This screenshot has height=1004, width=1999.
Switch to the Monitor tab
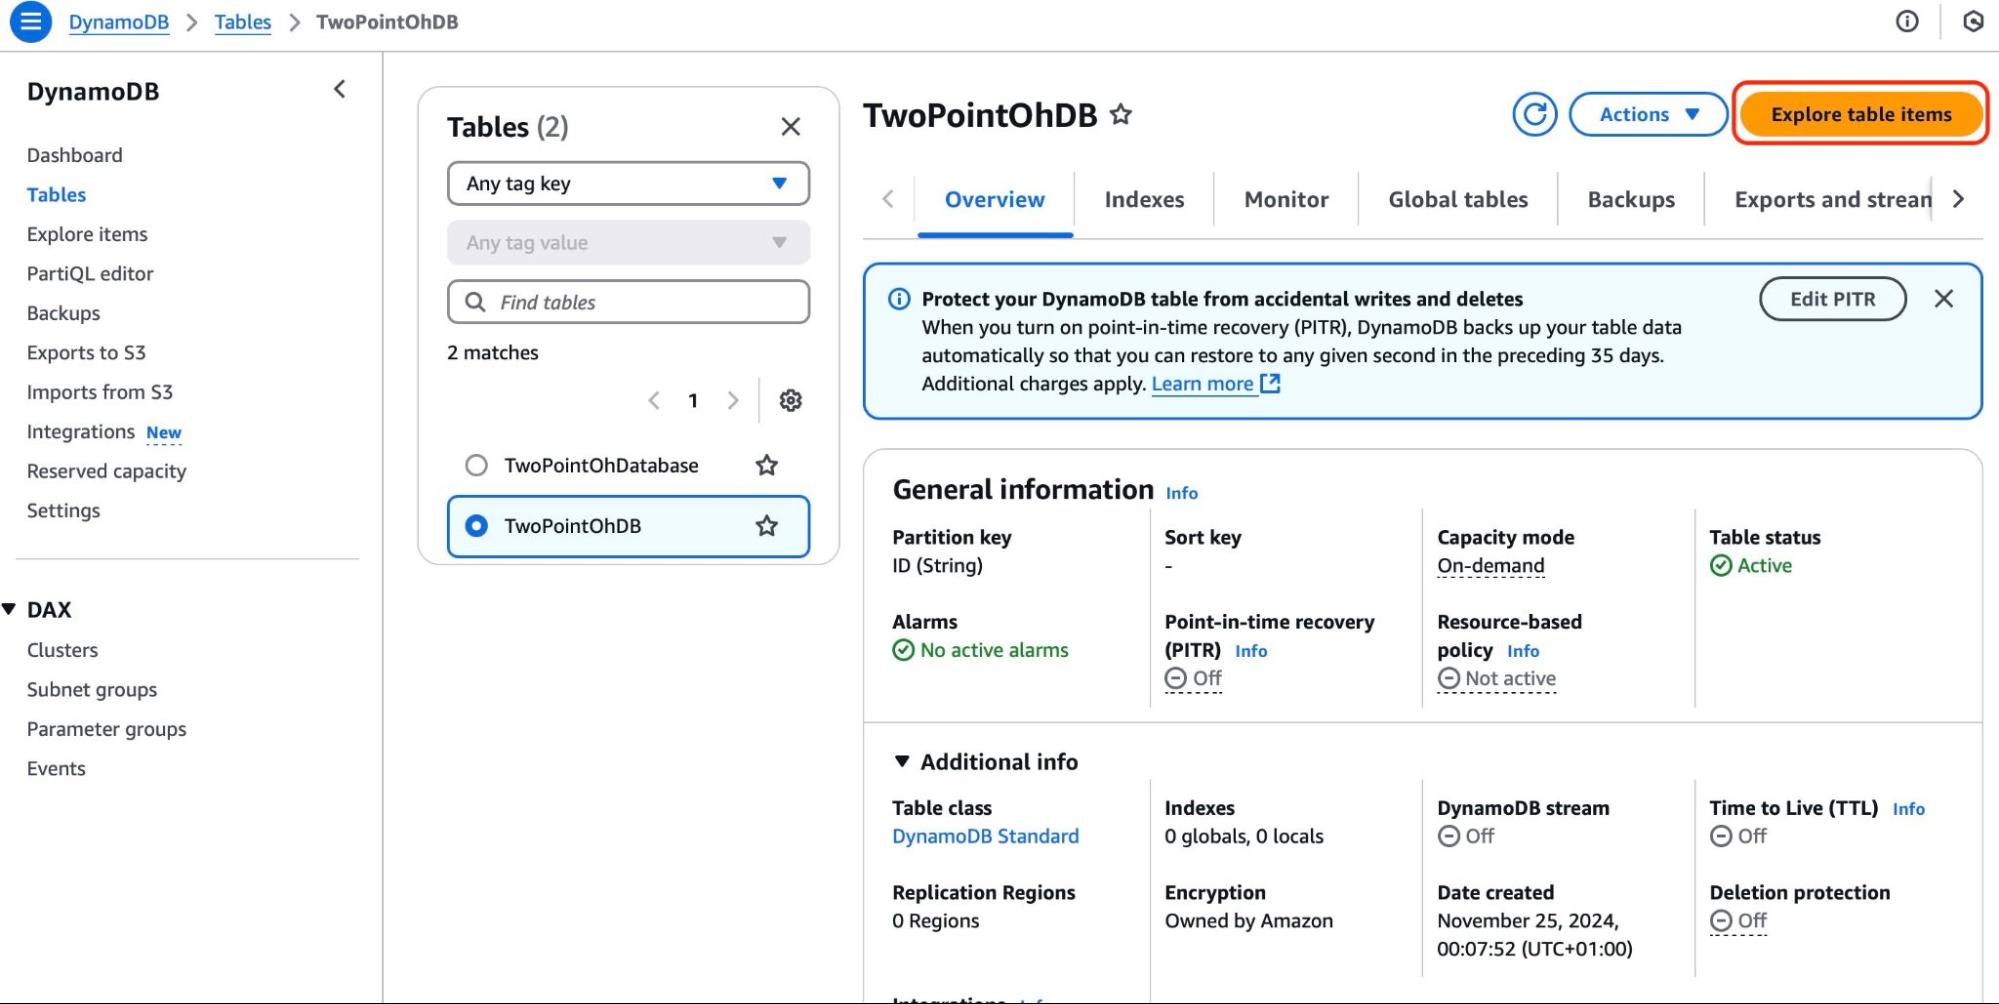point(1286,200)
